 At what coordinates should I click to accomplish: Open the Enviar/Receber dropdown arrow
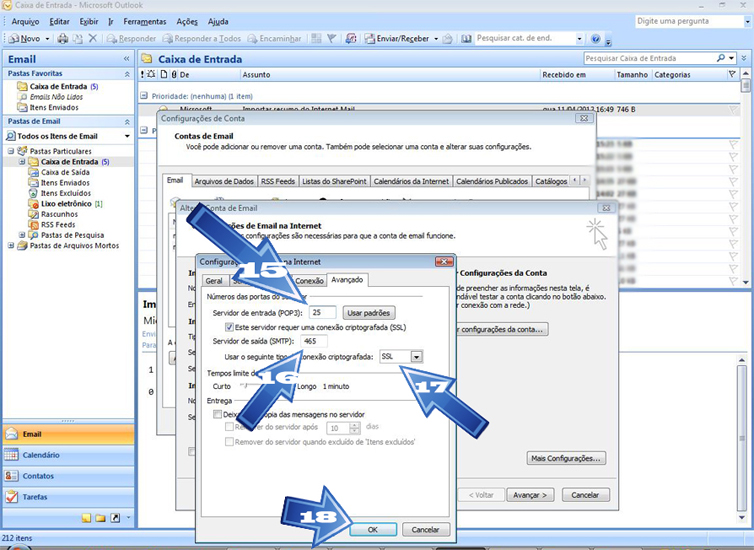click(x=436, y=38)
